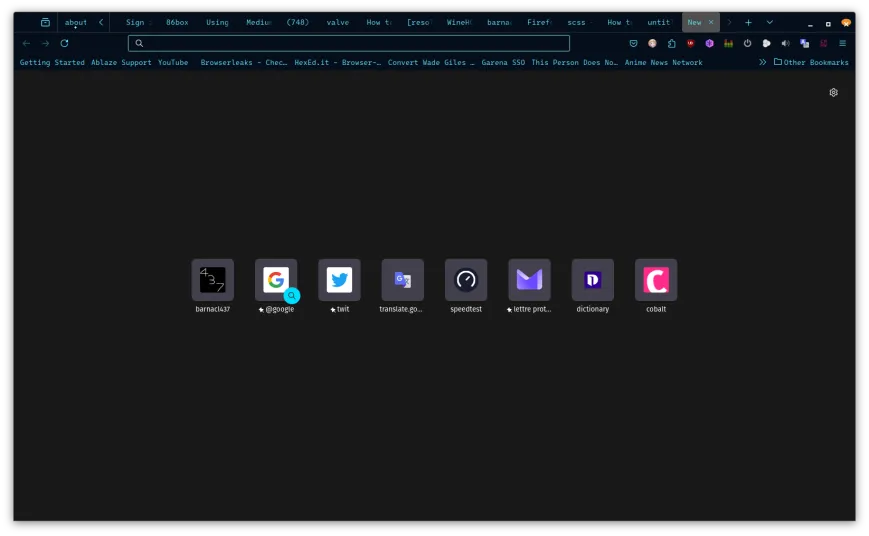Open YouTube bookmark

pyautogui.click(x=173, y=63)
